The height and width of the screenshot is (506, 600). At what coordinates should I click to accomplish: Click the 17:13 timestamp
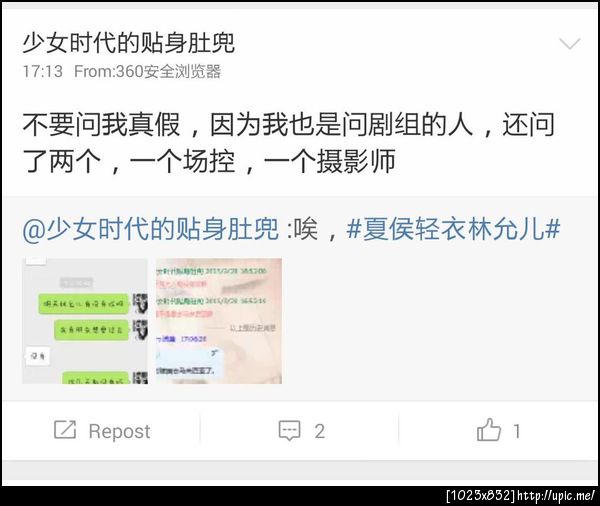point(42,72)
